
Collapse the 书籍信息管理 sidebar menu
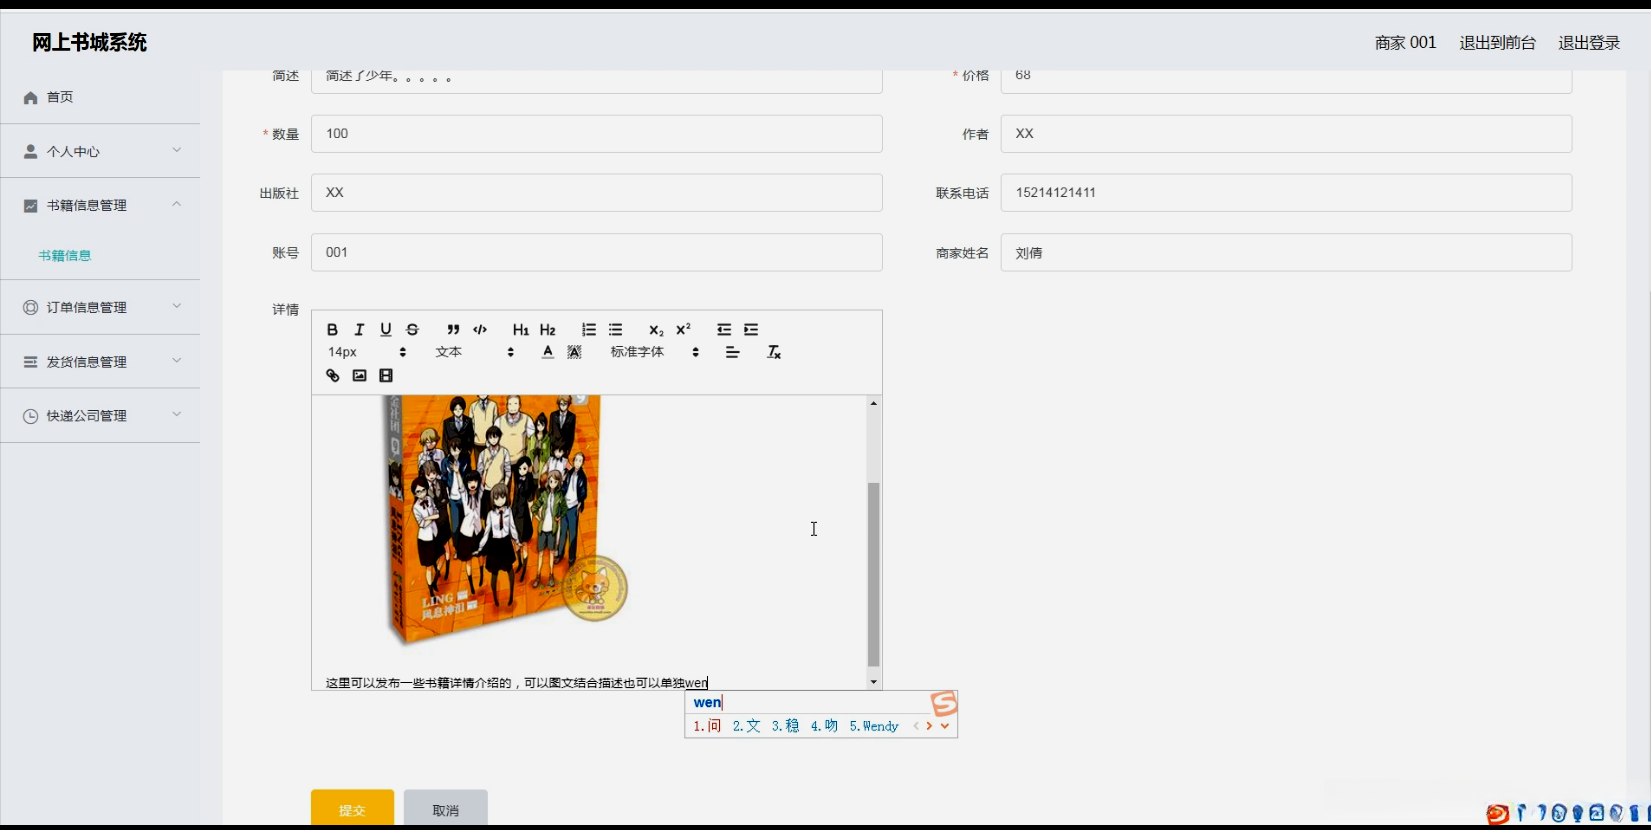pos(100,205)
